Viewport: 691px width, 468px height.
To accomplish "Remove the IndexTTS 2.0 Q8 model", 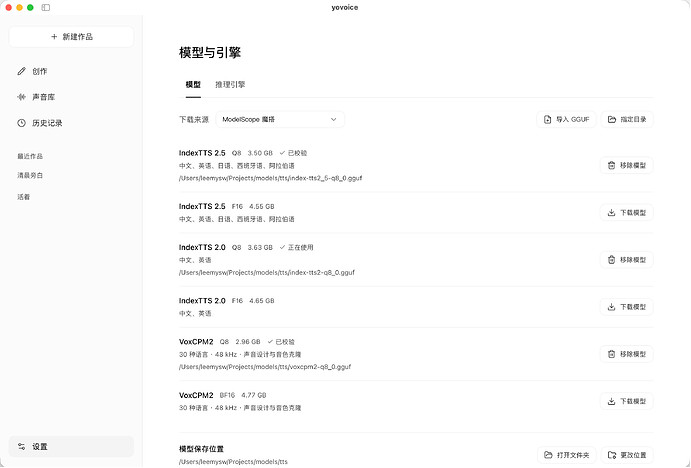I will click(x=627, y=260).
